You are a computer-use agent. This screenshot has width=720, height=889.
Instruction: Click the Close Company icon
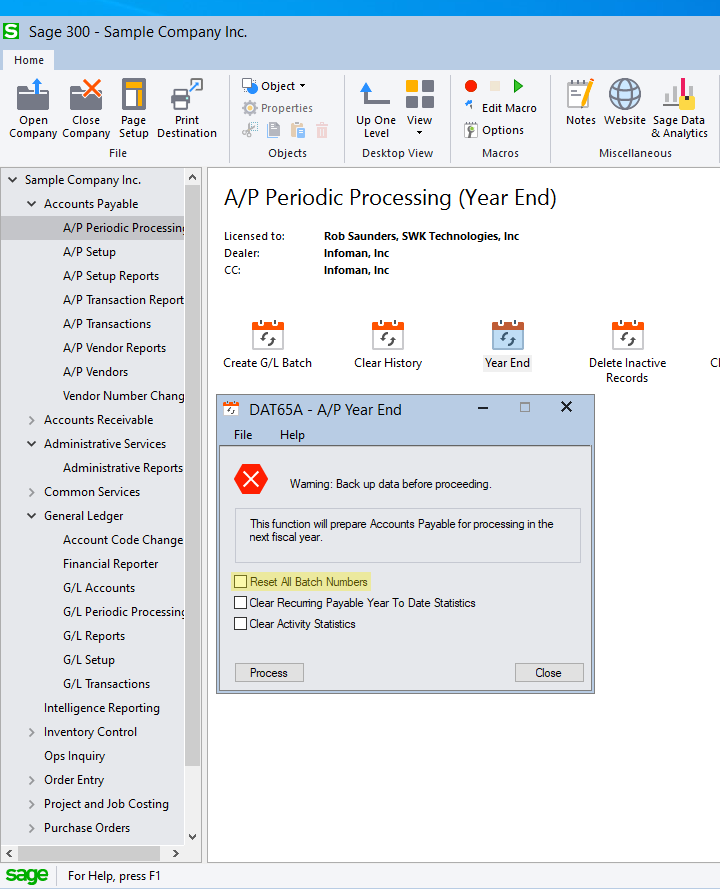point(86,108)
